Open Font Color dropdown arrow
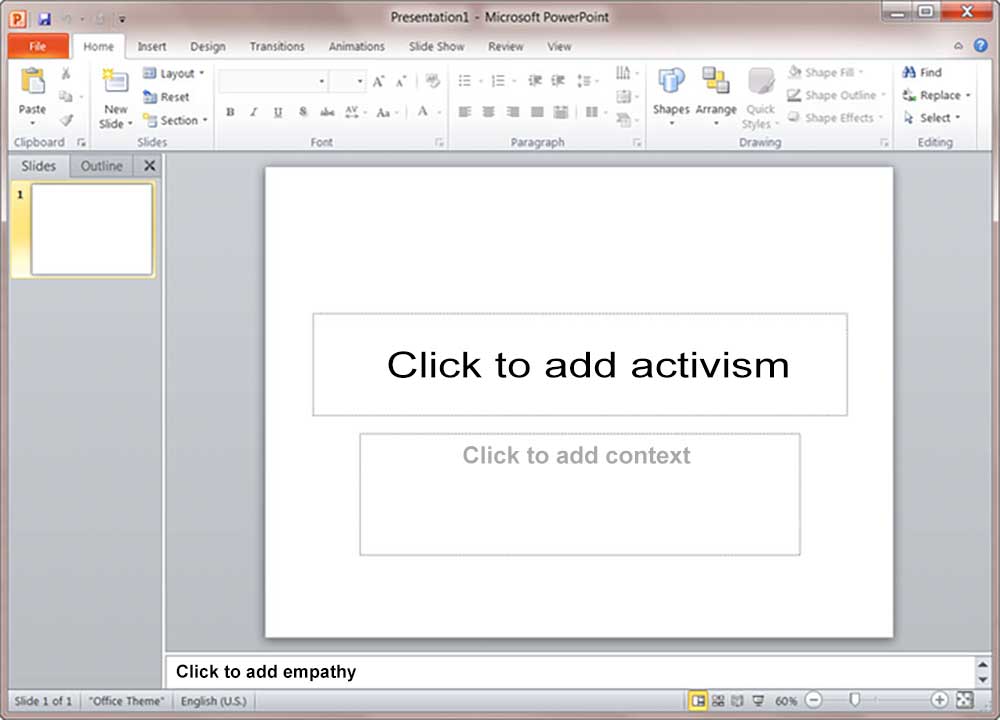This screenshot has width=1000, height=720. pos(439,113)
